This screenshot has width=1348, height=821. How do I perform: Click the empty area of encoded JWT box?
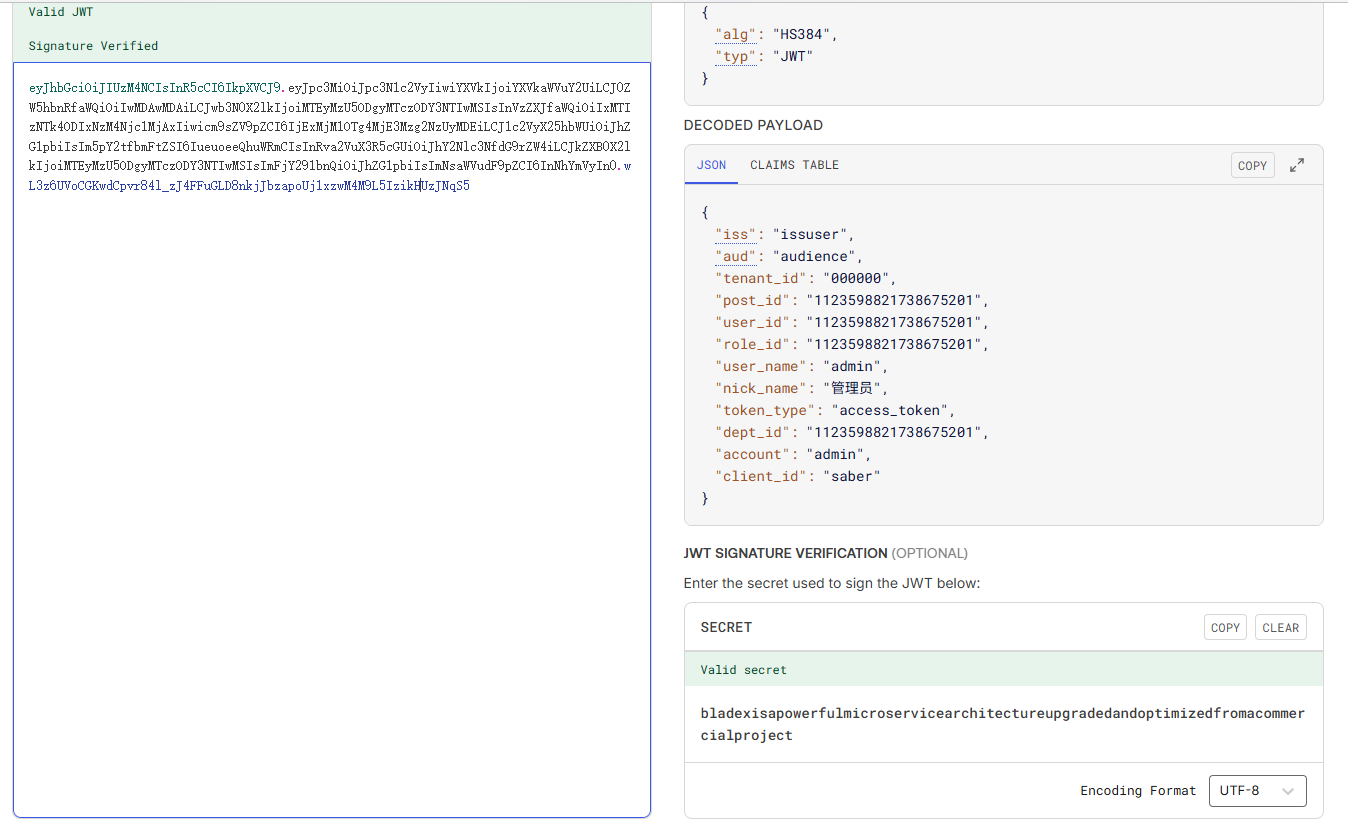click(331, 500)
